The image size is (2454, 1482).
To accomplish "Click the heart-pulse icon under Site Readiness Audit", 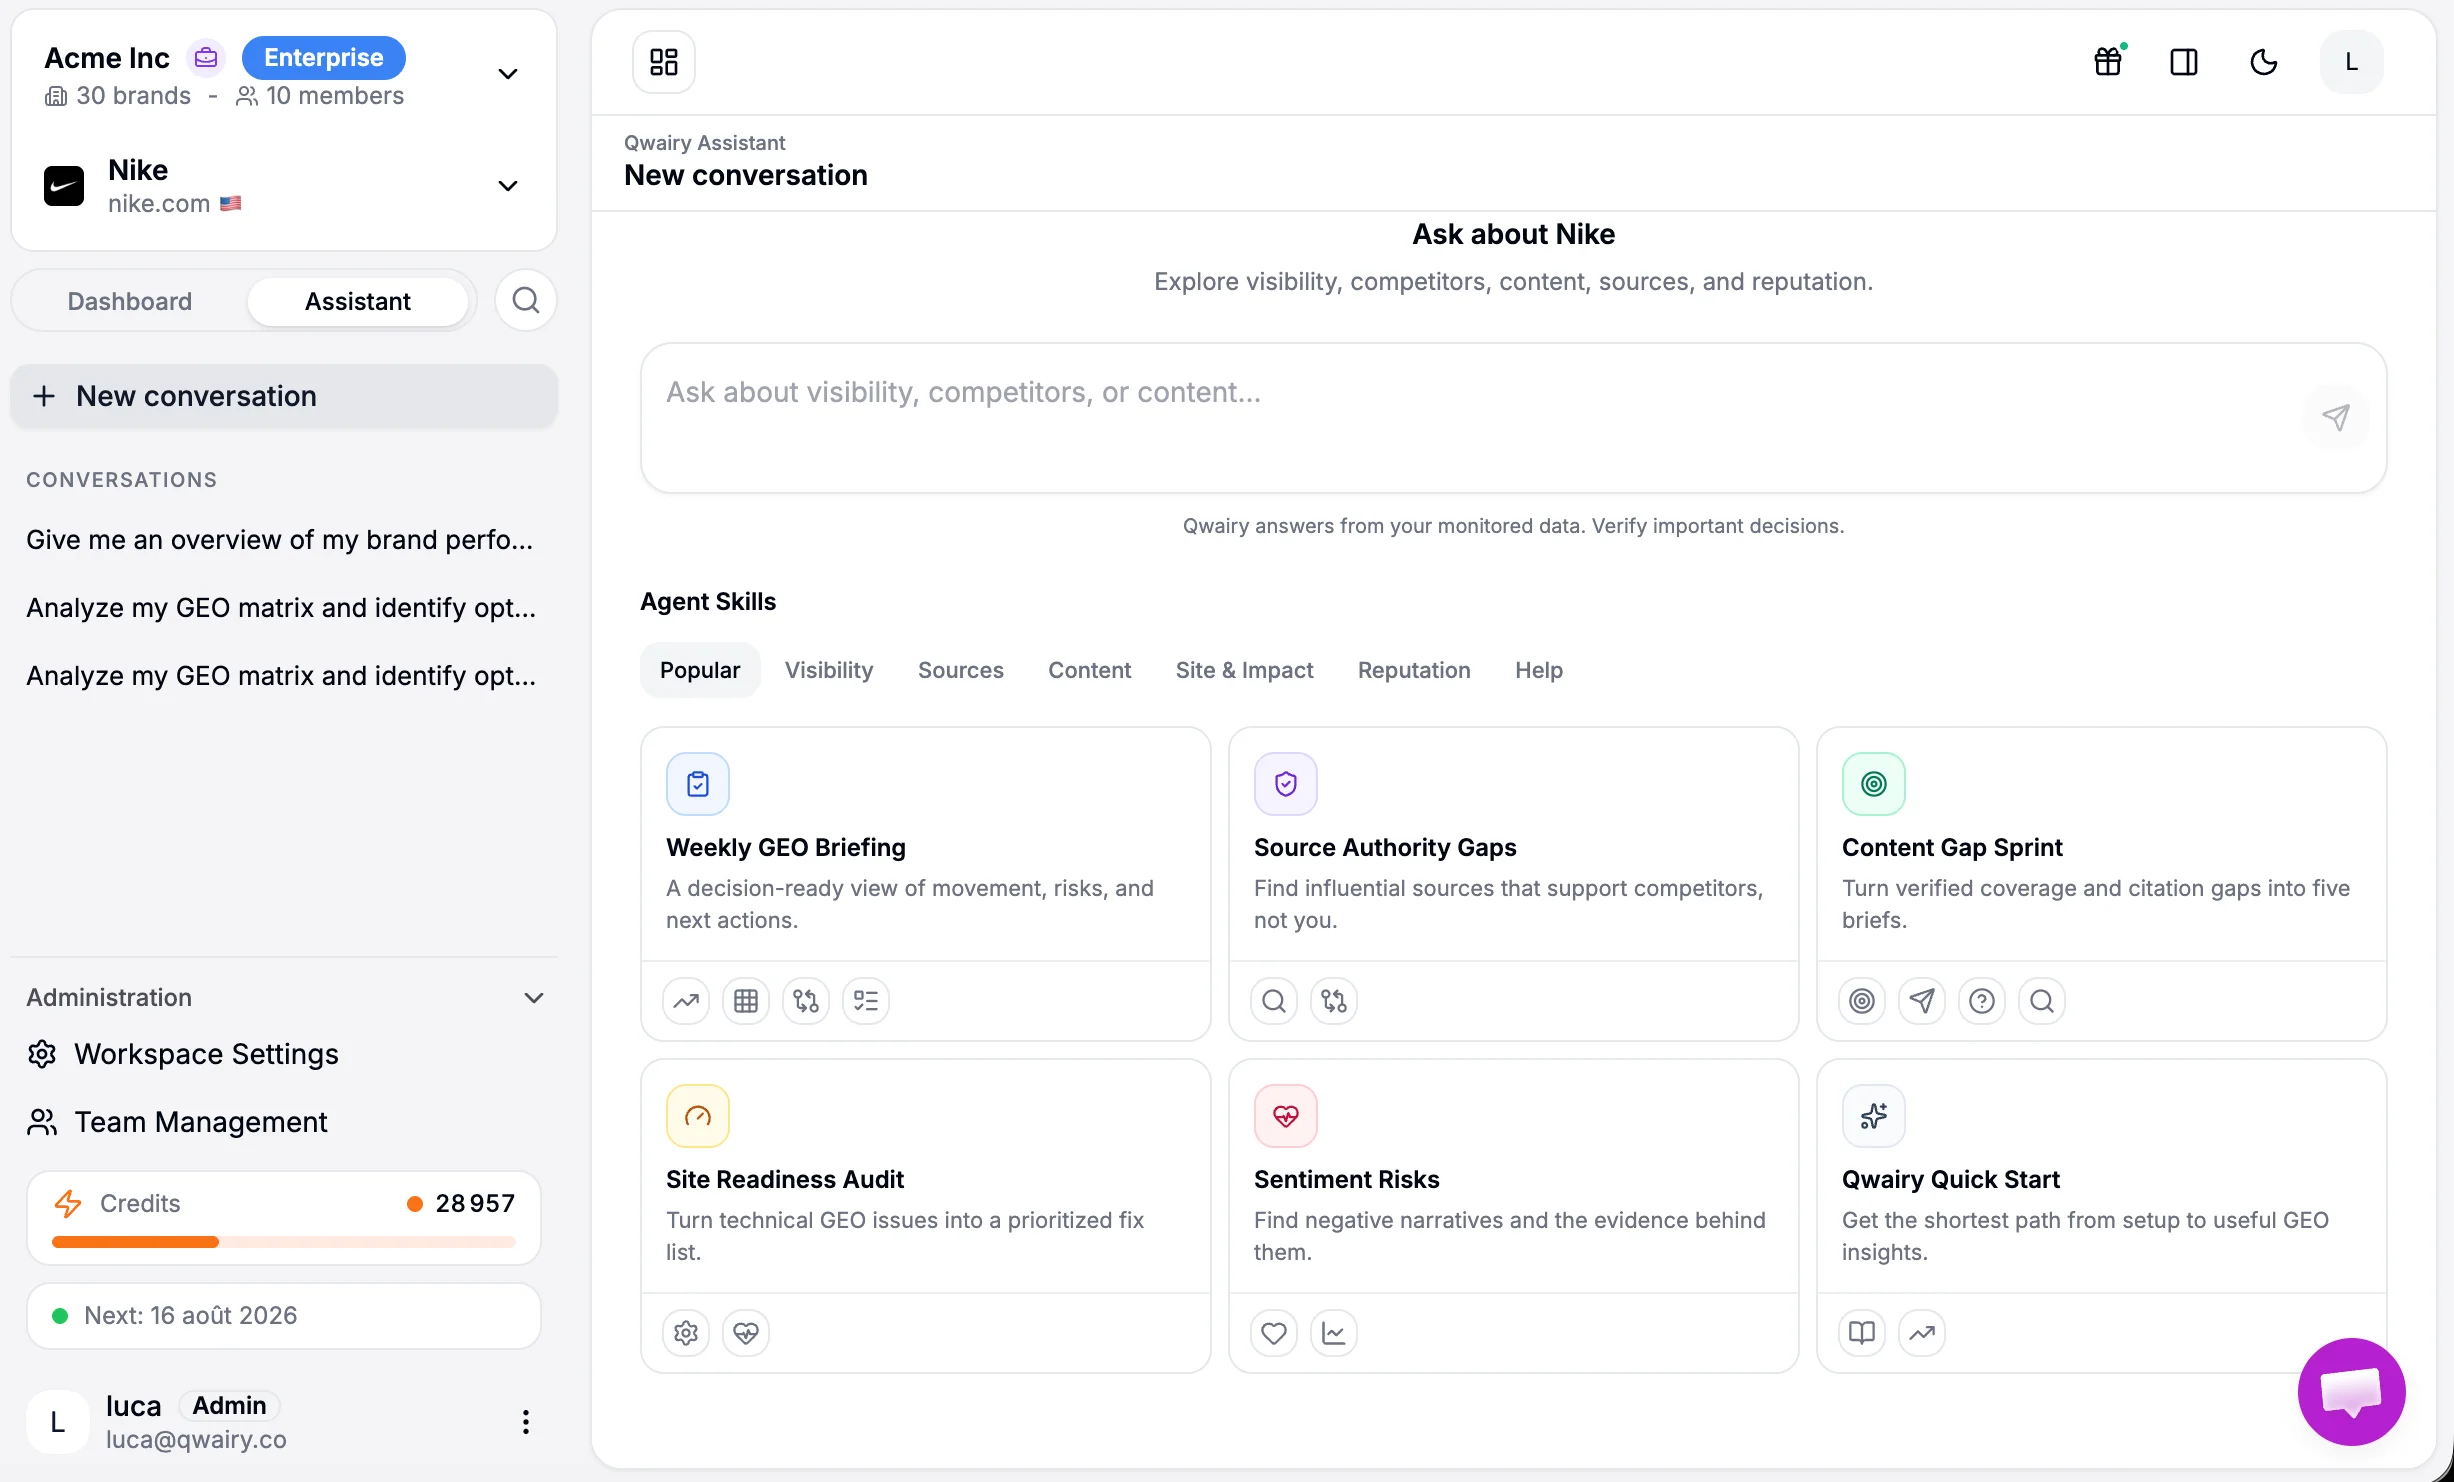I will (746, 1333).
